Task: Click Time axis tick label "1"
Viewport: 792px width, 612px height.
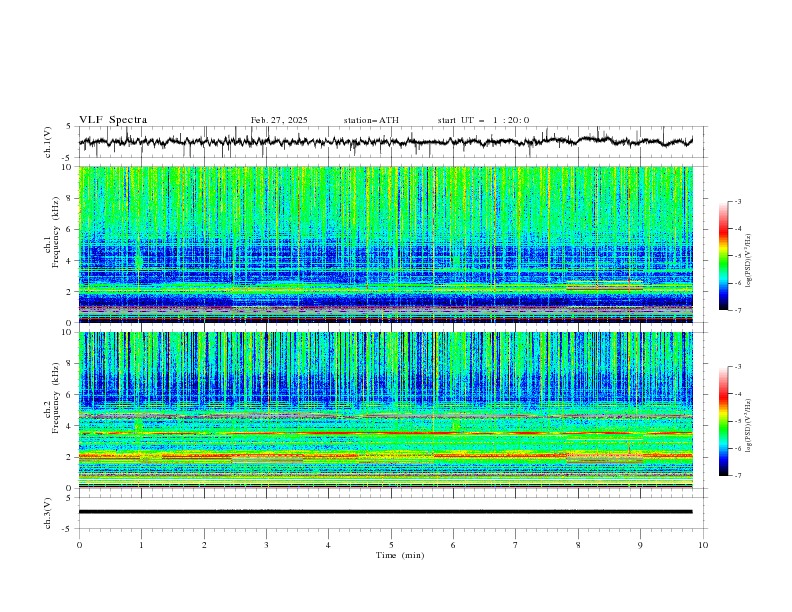Action: [x=141, y=545]
